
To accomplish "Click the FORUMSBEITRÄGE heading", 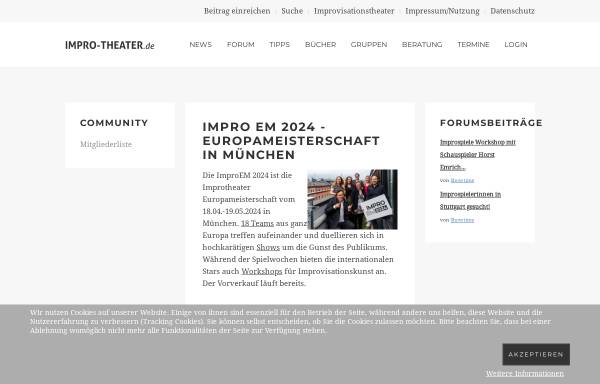I will [x=491, y=123].
